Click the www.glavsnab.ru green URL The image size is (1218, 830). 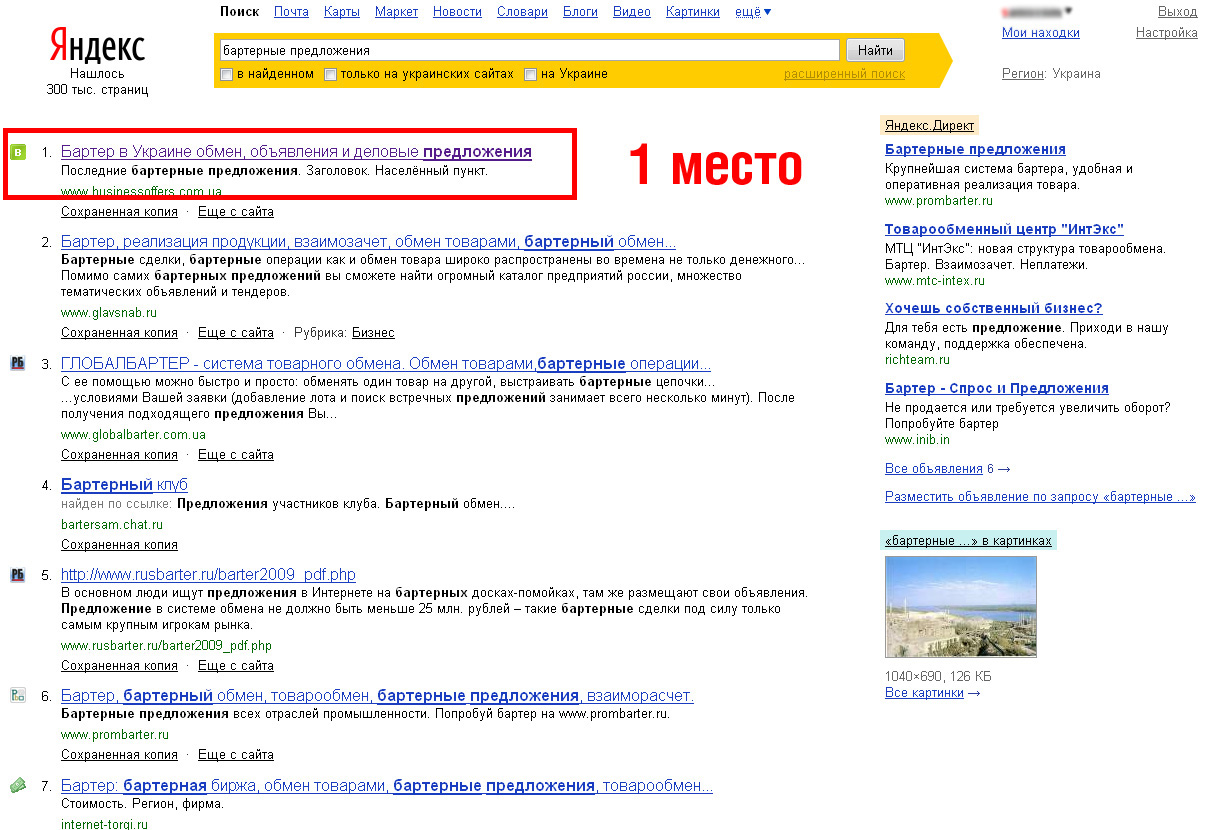(109, 313)
